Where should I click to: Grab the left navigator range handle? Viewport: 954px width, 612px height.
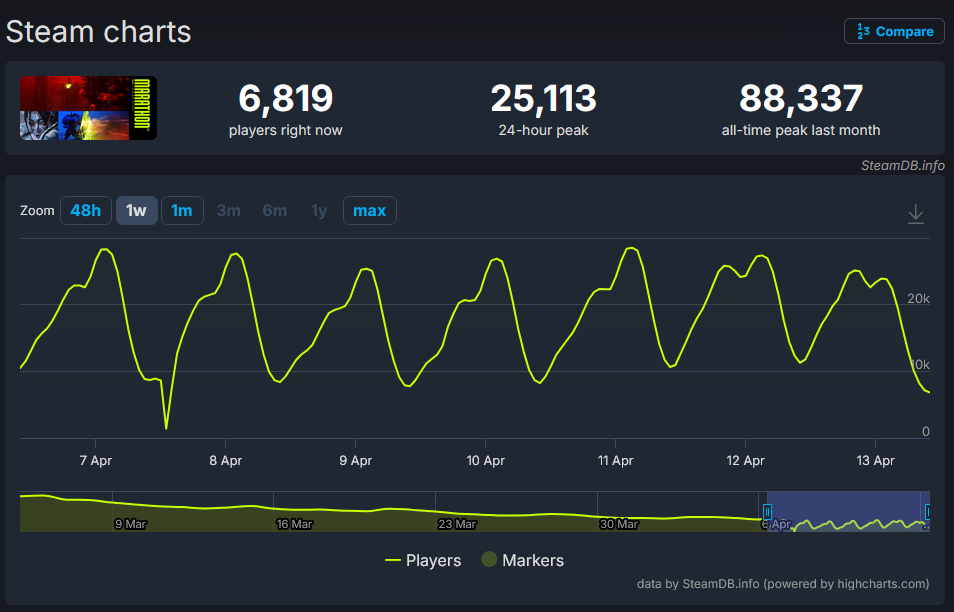(767, 512)
